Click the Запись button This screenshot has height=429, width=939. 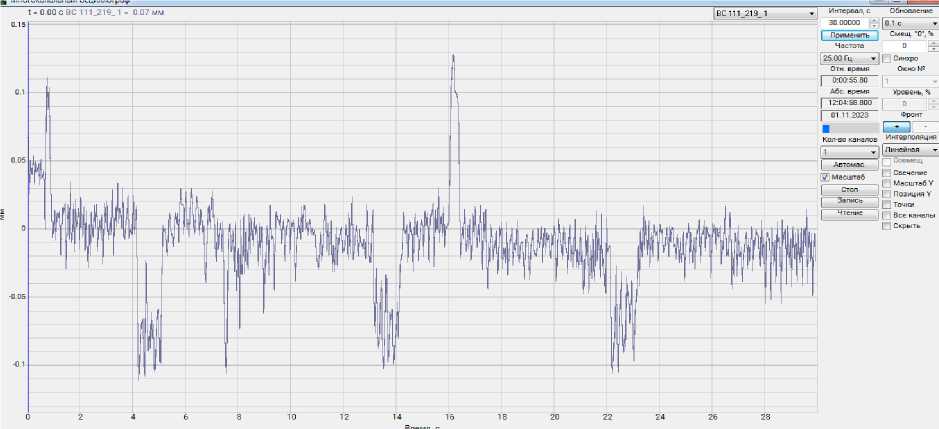[x=849, y=201]
